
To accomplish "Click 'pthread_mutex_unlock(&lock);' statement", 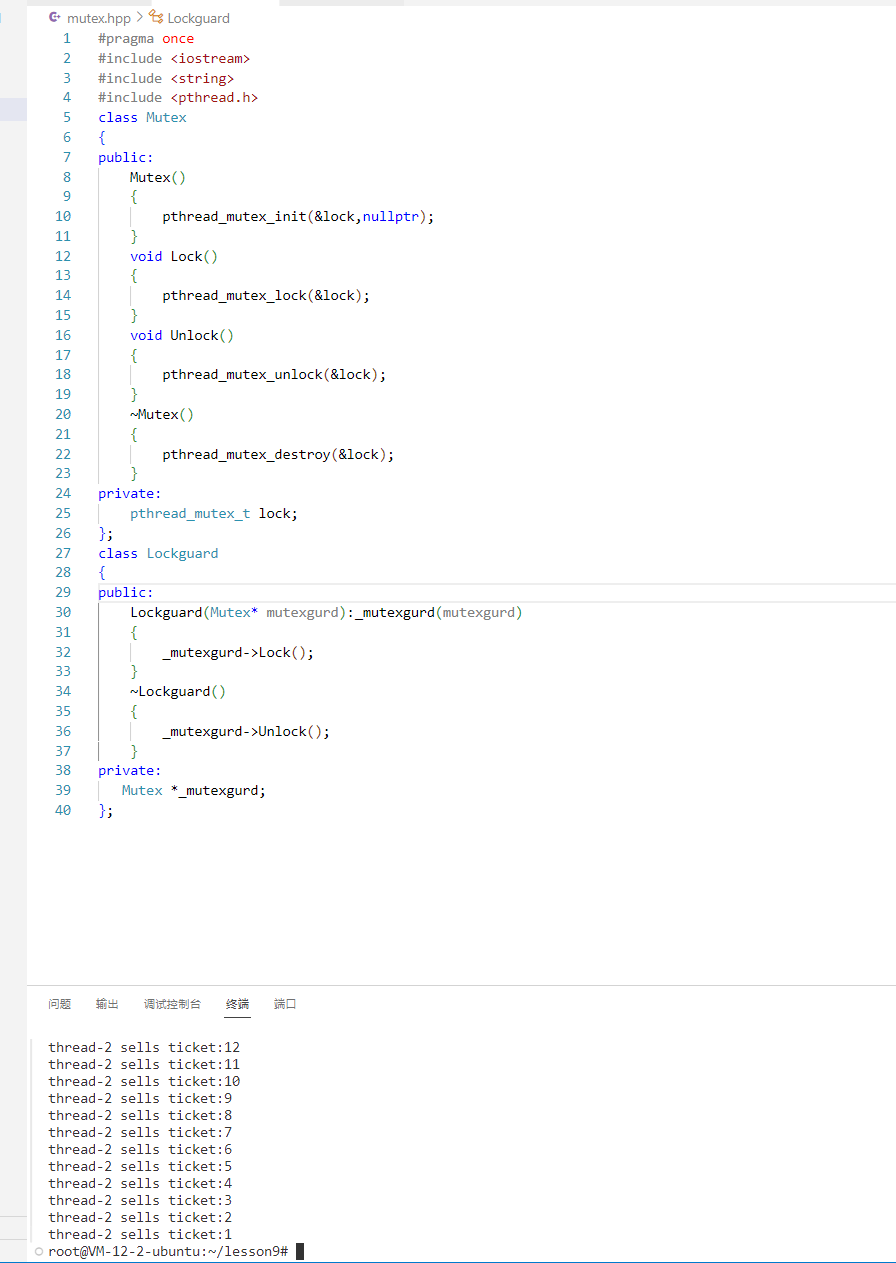I will (274, 374).
